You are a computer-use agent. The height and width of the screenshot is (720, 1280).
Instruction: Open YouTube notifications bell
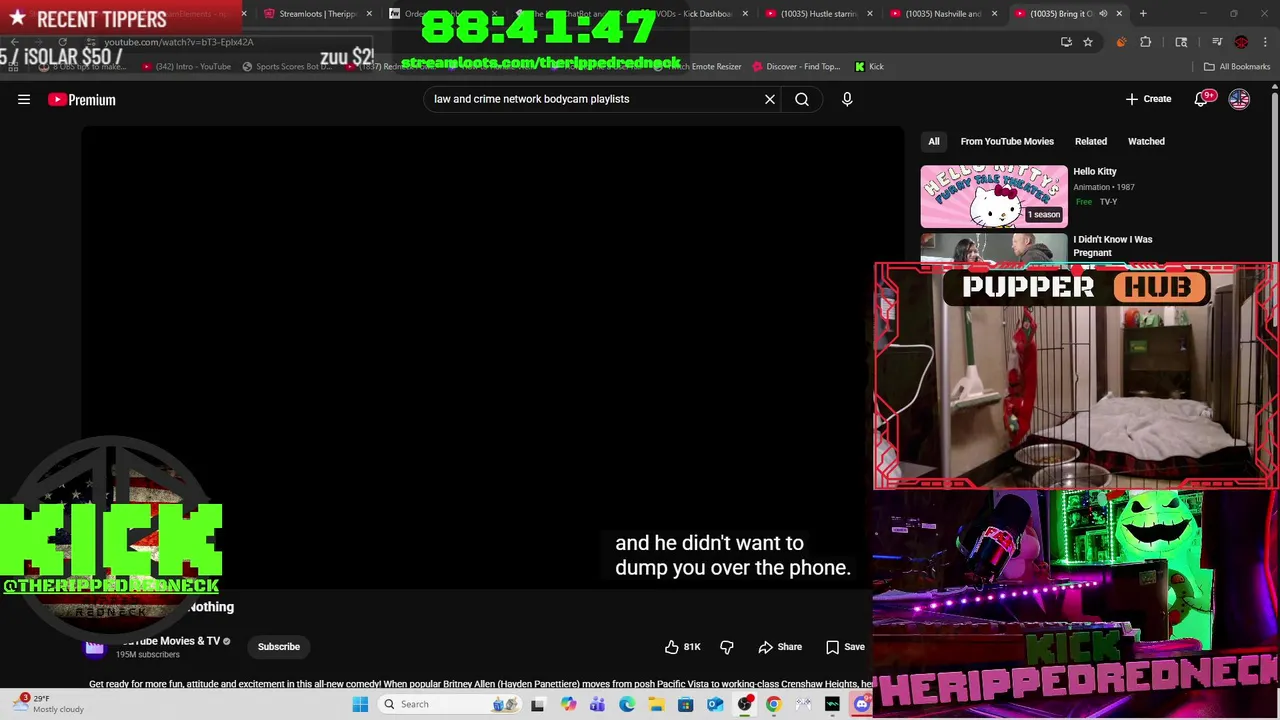click(1202, 99)
